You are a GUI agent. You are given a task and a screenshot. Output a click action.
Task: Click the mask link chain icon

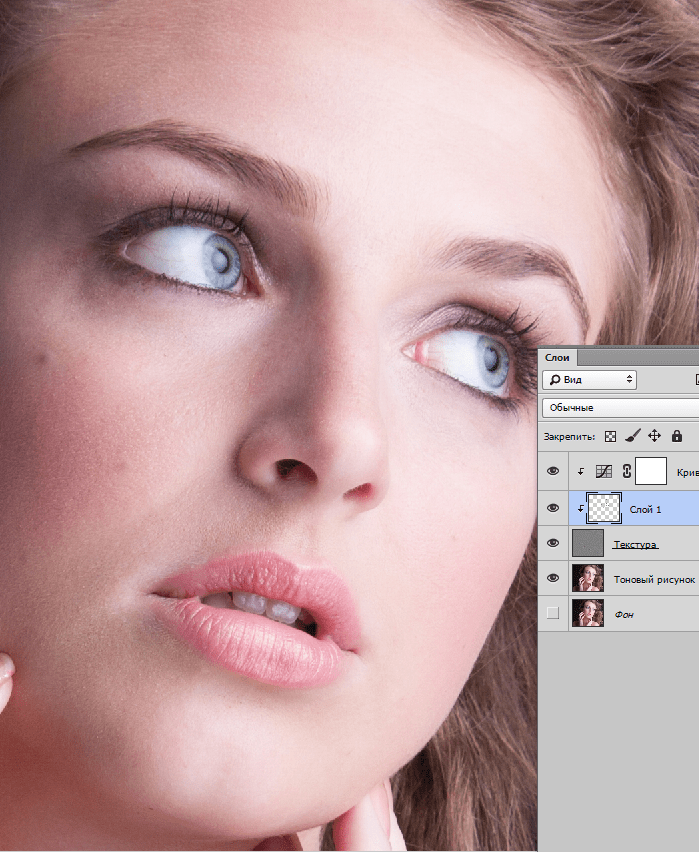[627, 472]
